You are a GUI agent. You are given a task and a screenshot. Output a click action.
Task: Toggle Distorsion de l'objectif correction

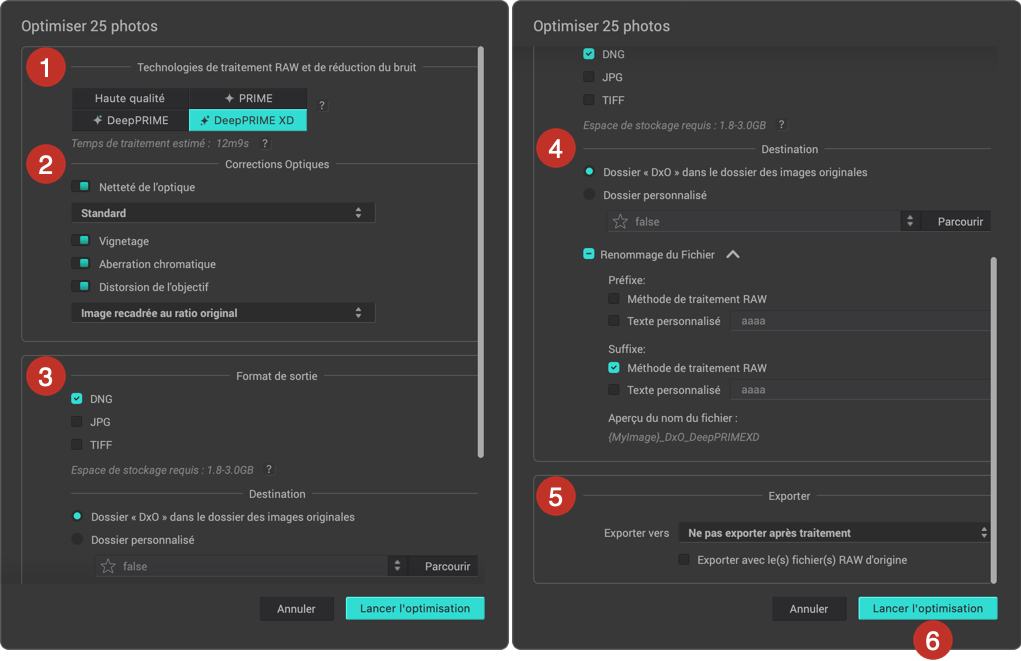(81, 287)
